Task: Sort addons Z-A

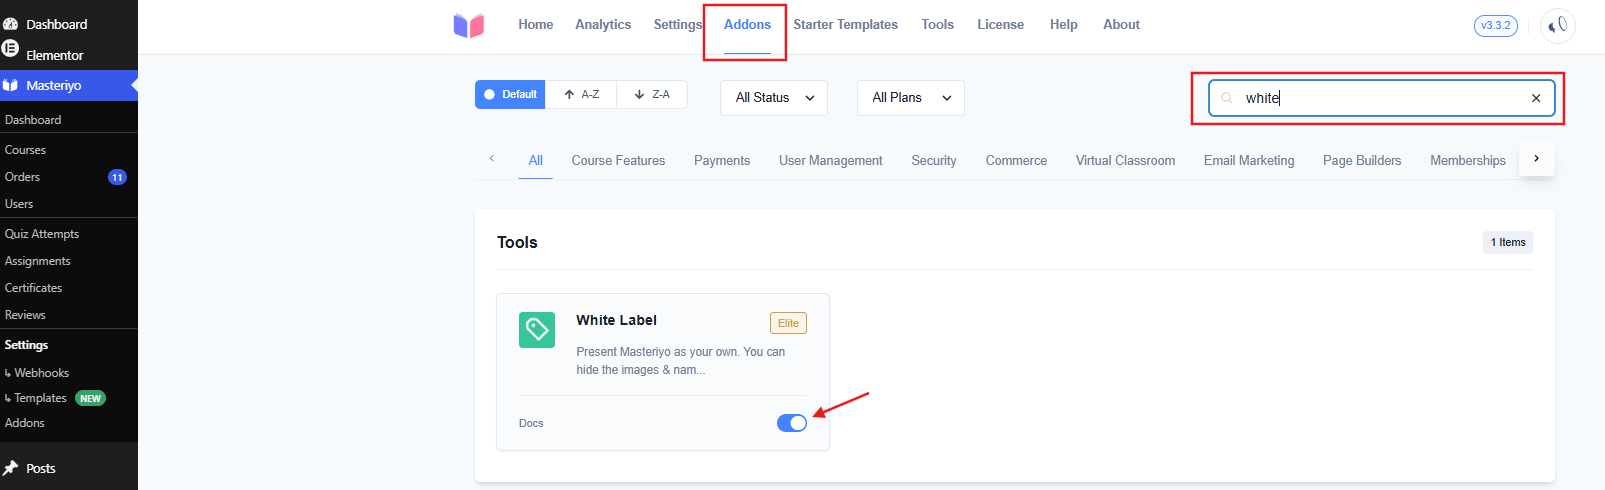Action: pos(652,94)
